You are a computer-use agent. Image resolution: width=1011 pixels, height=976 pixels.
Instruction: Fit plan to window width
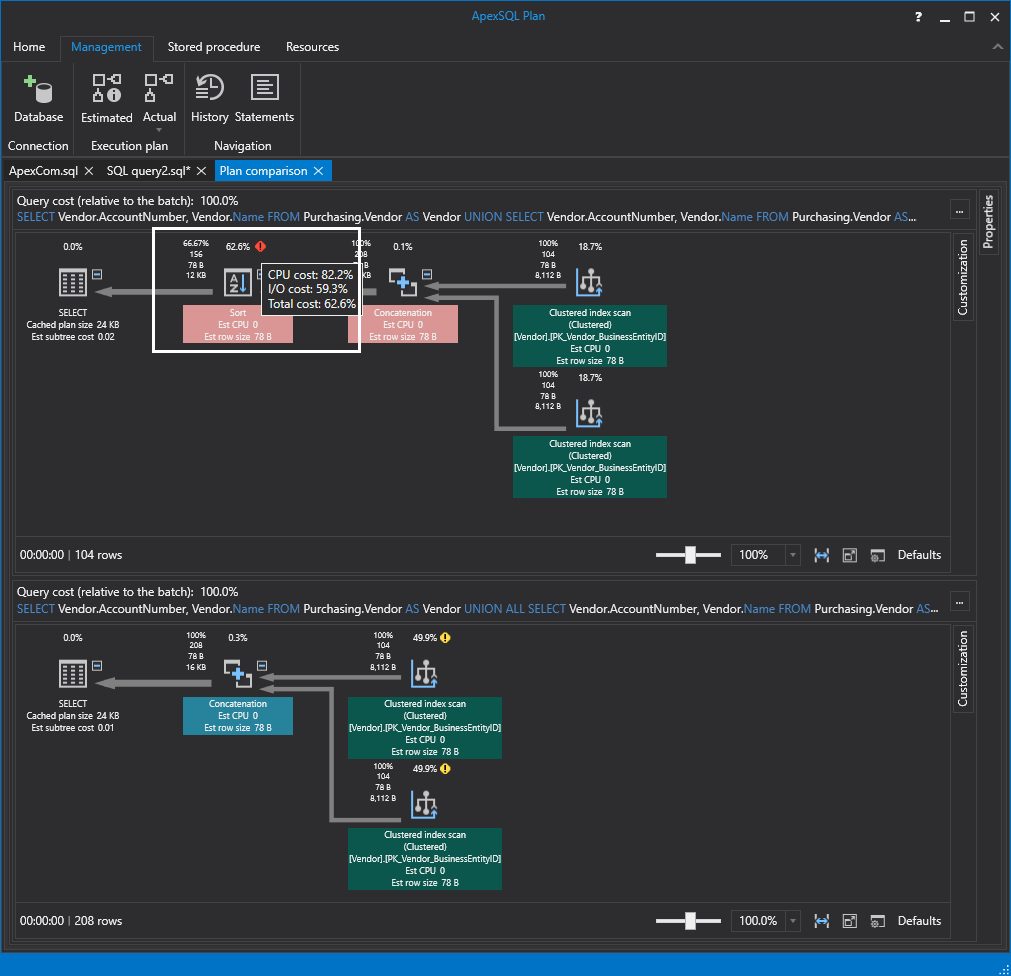[821, 555]
